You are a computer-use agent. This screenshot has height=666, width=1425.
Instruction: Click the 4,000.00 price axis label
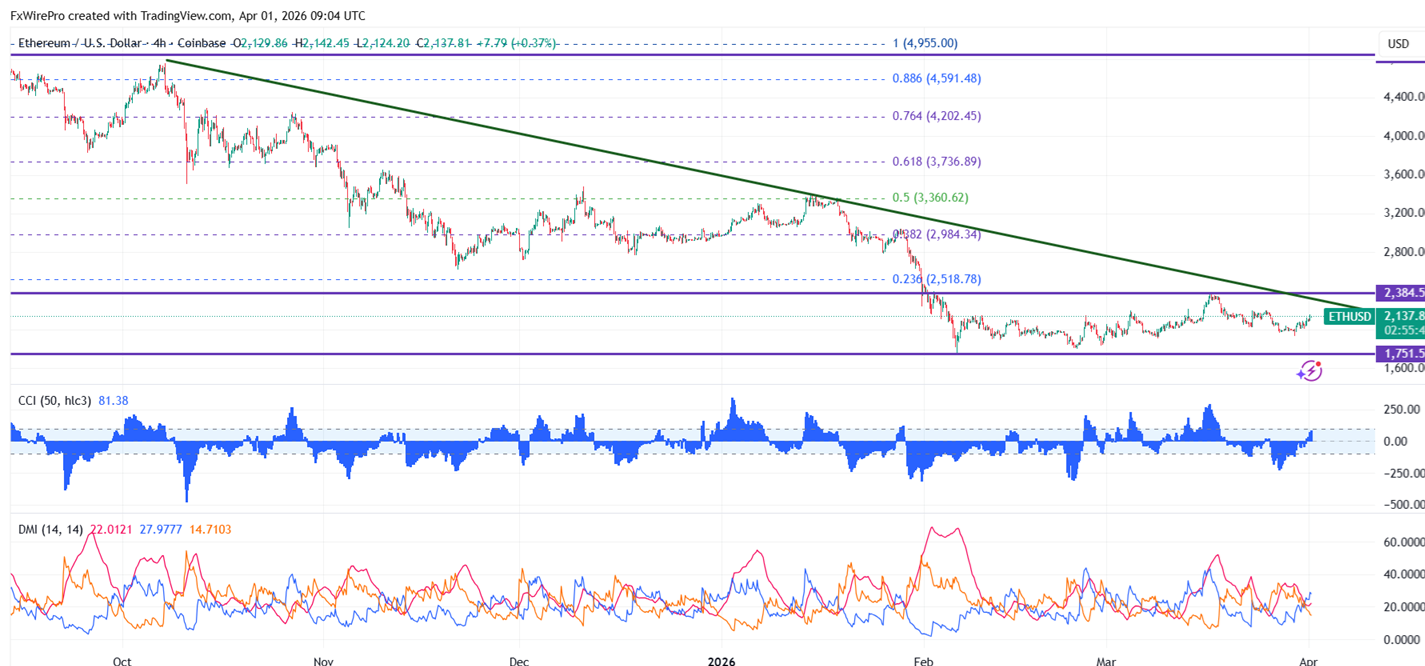(x=1402, y=136)
